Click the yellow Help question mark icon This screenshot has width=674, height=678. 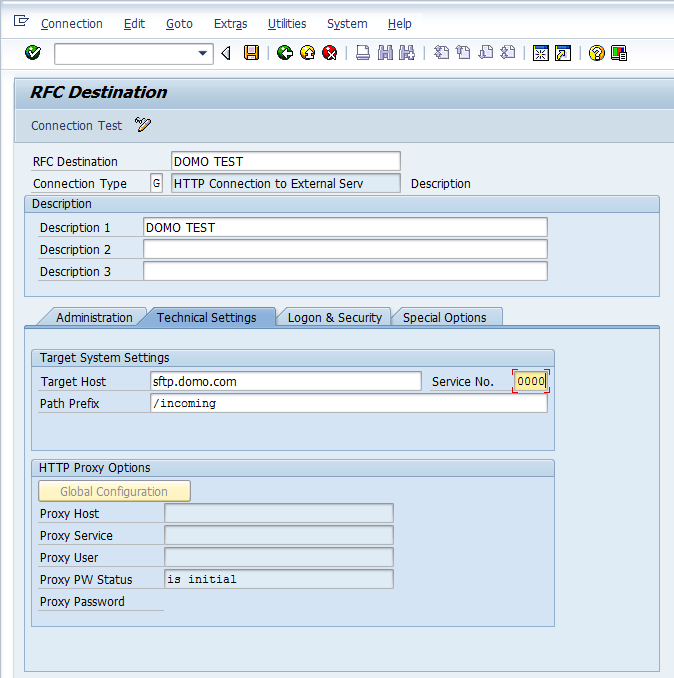click(597, 53)
